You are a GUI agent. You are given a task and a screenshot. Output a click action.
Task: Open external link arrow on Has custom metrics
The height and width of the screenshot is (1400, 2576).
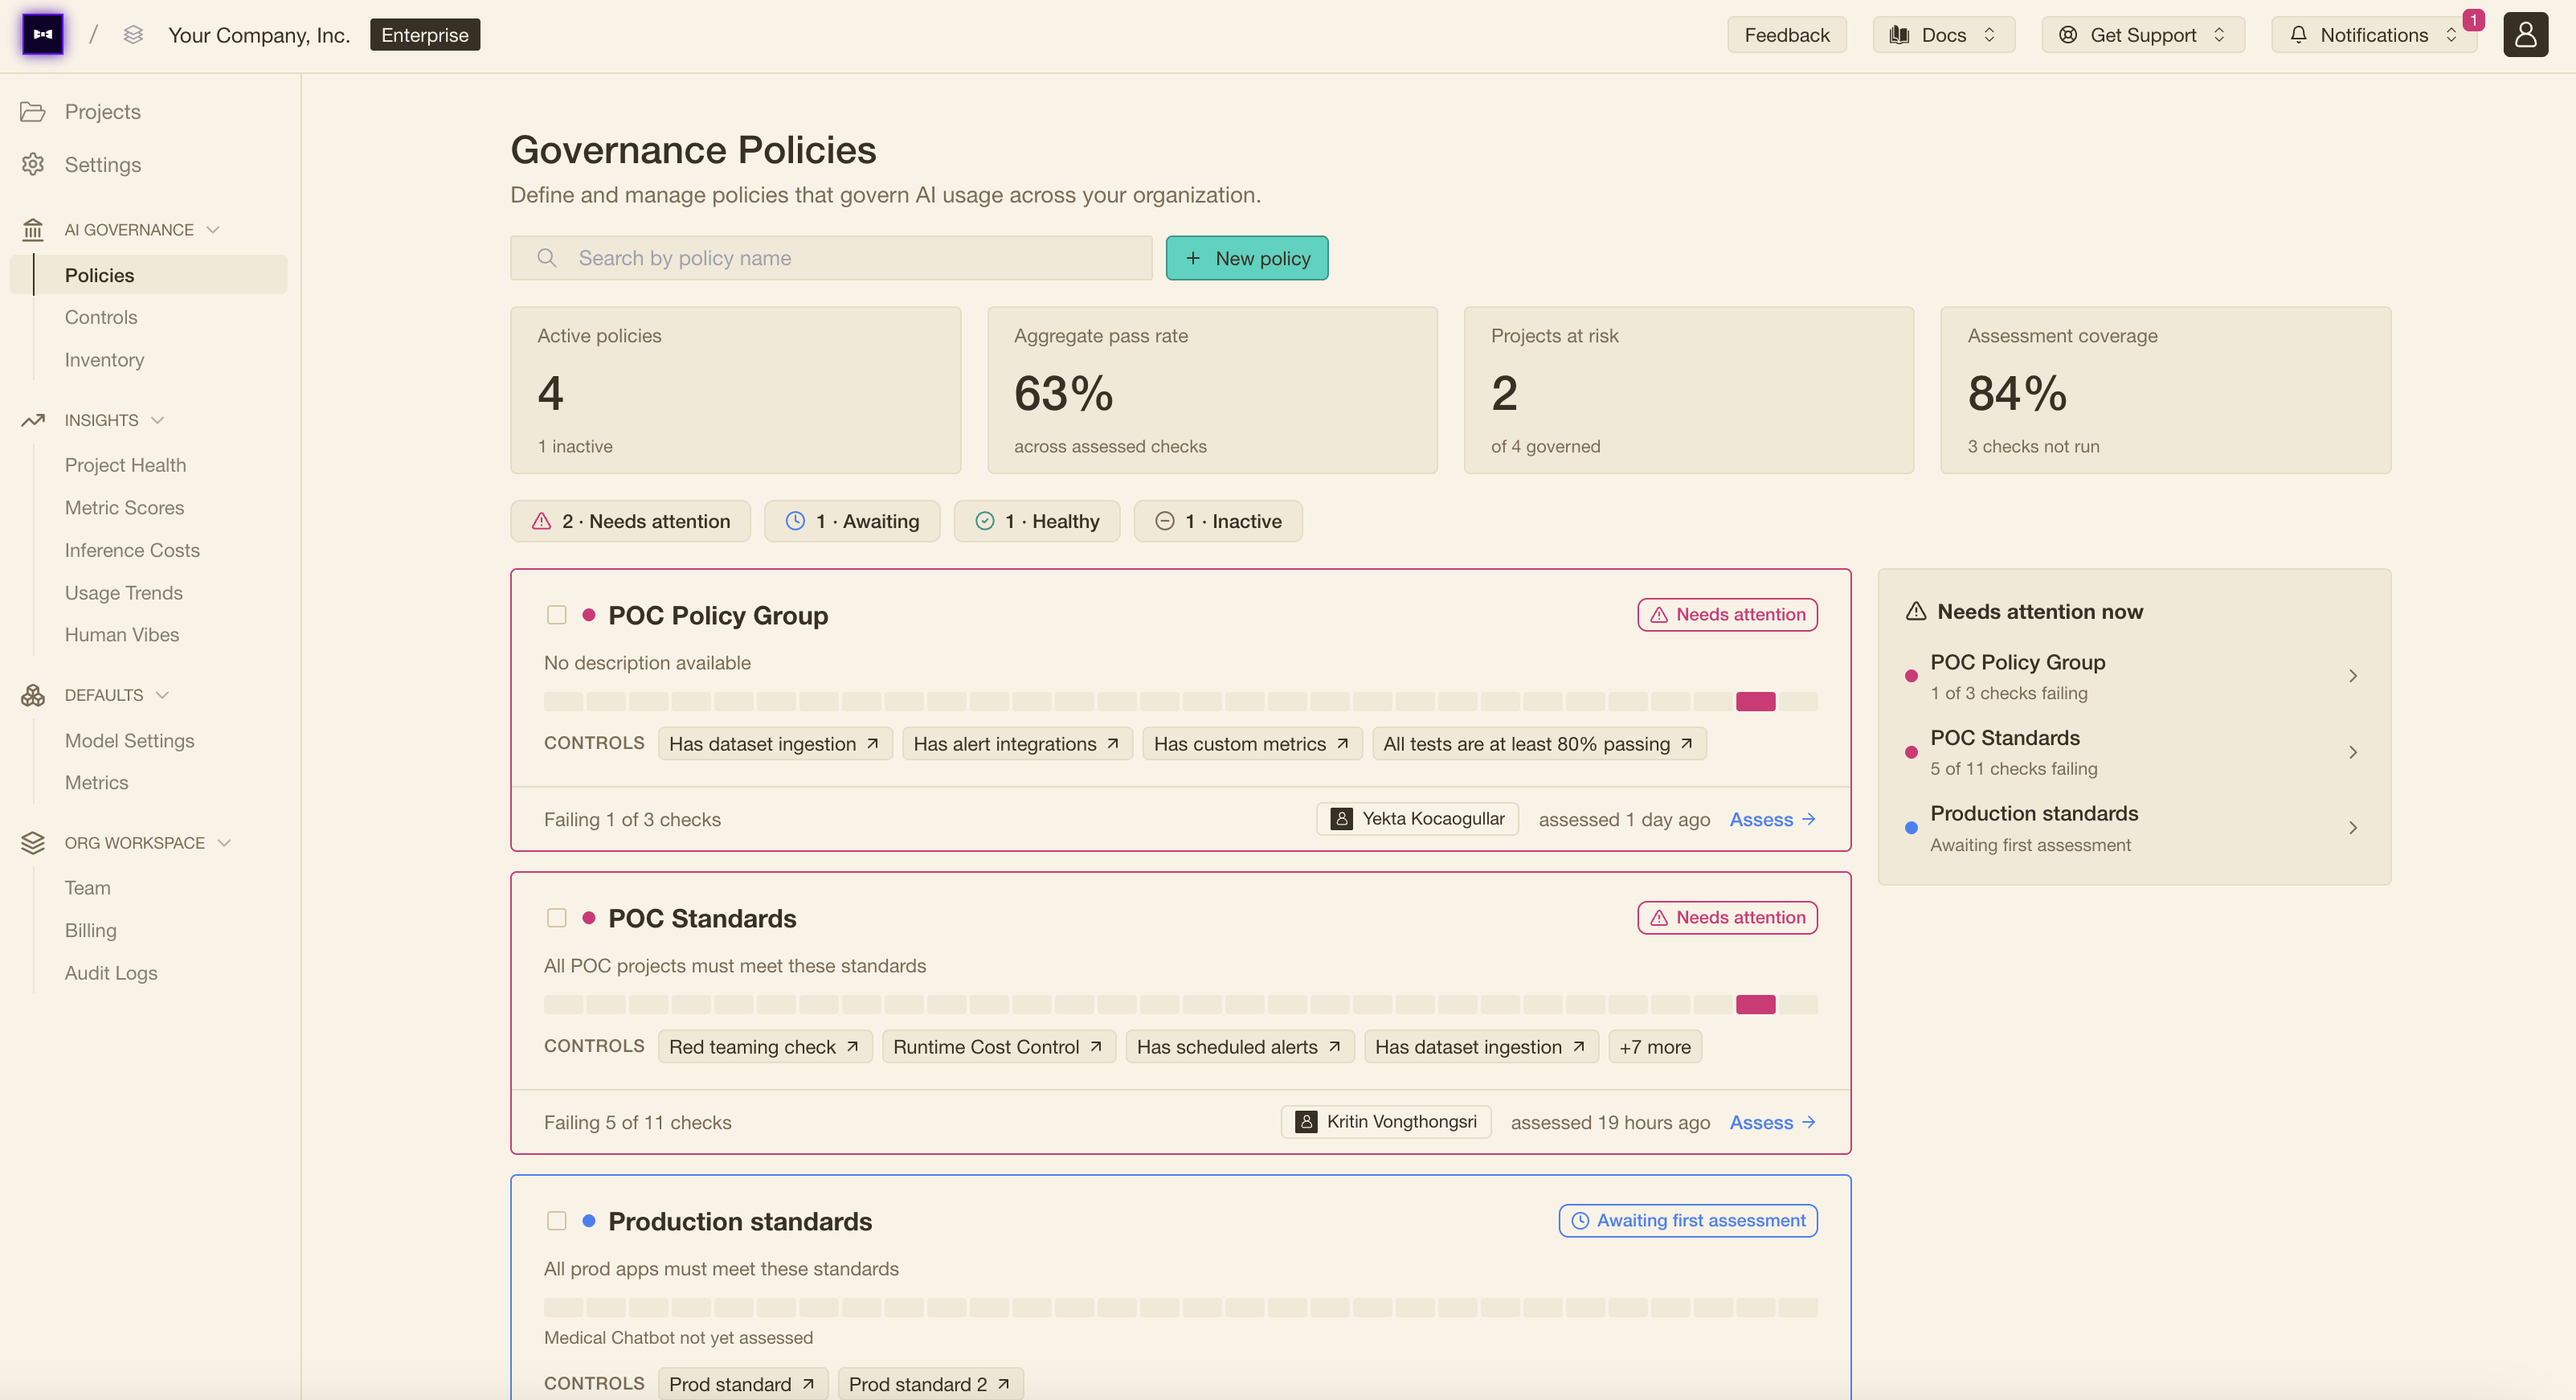pos(1342,743)
